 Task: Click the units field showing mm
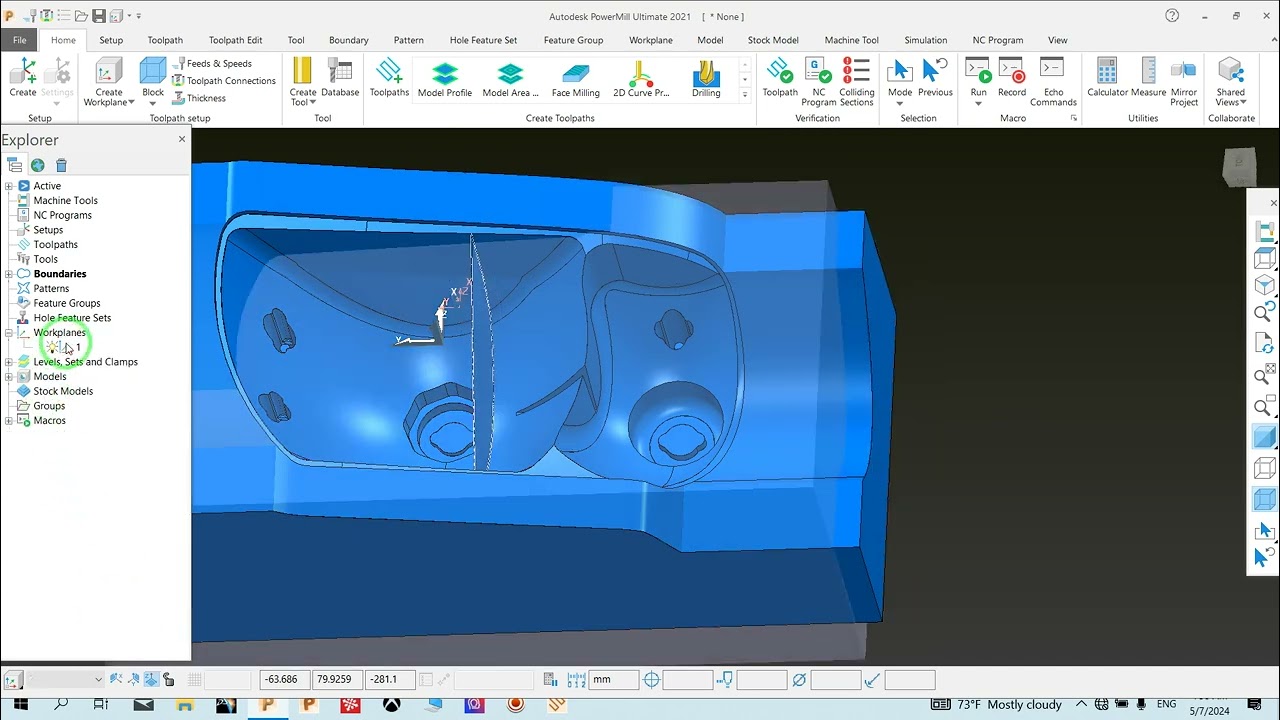pos(613,680)
